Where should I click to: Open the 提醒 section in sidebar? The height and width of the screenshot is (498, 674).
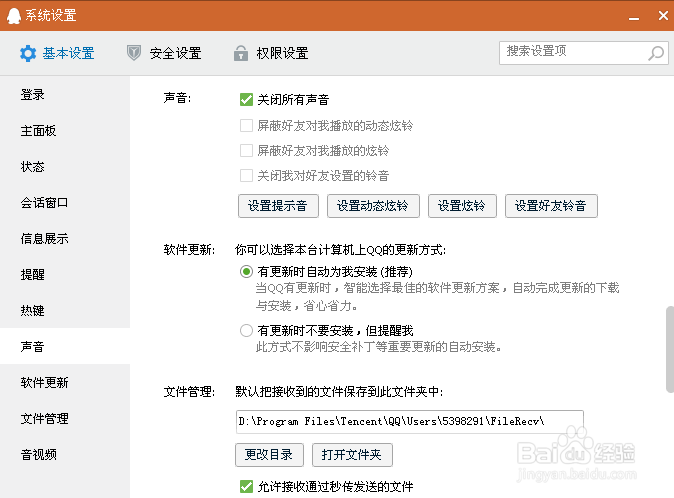click(65, 275)
